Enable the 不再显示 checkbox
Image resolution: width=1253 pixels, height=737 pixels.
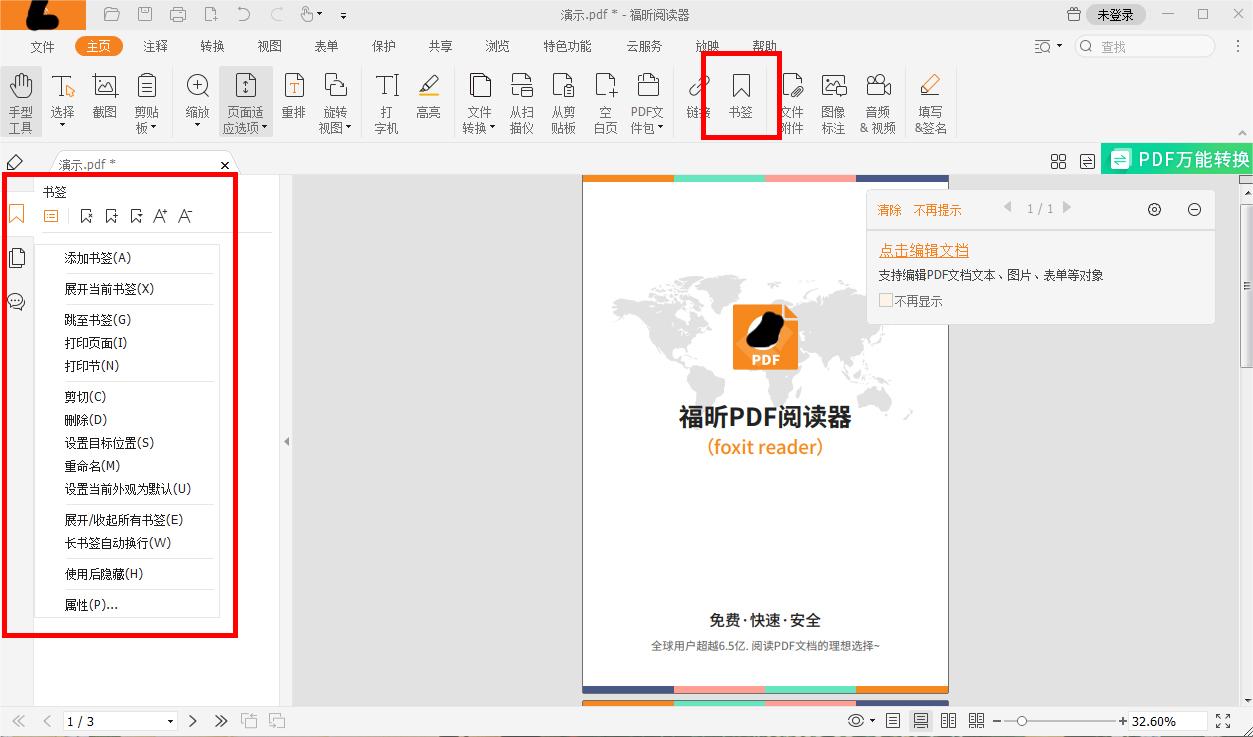coord(886,300)
